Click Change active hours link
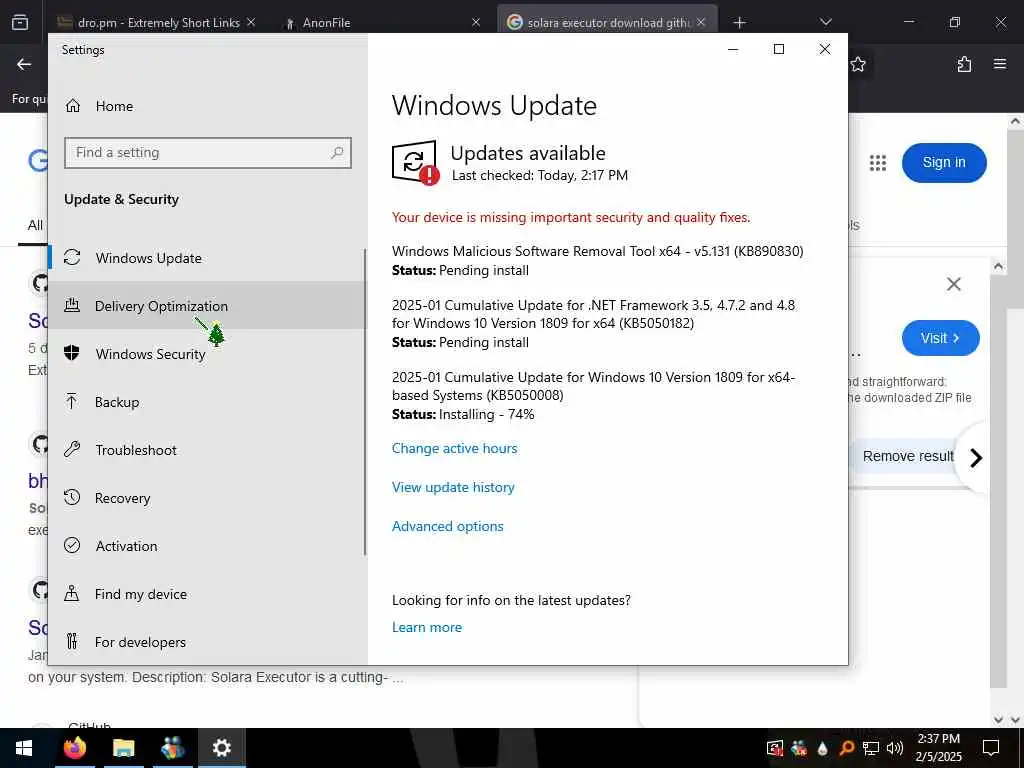Image resolution: width=1024 pixels, height=768 pixels. (x=455, y=448)
